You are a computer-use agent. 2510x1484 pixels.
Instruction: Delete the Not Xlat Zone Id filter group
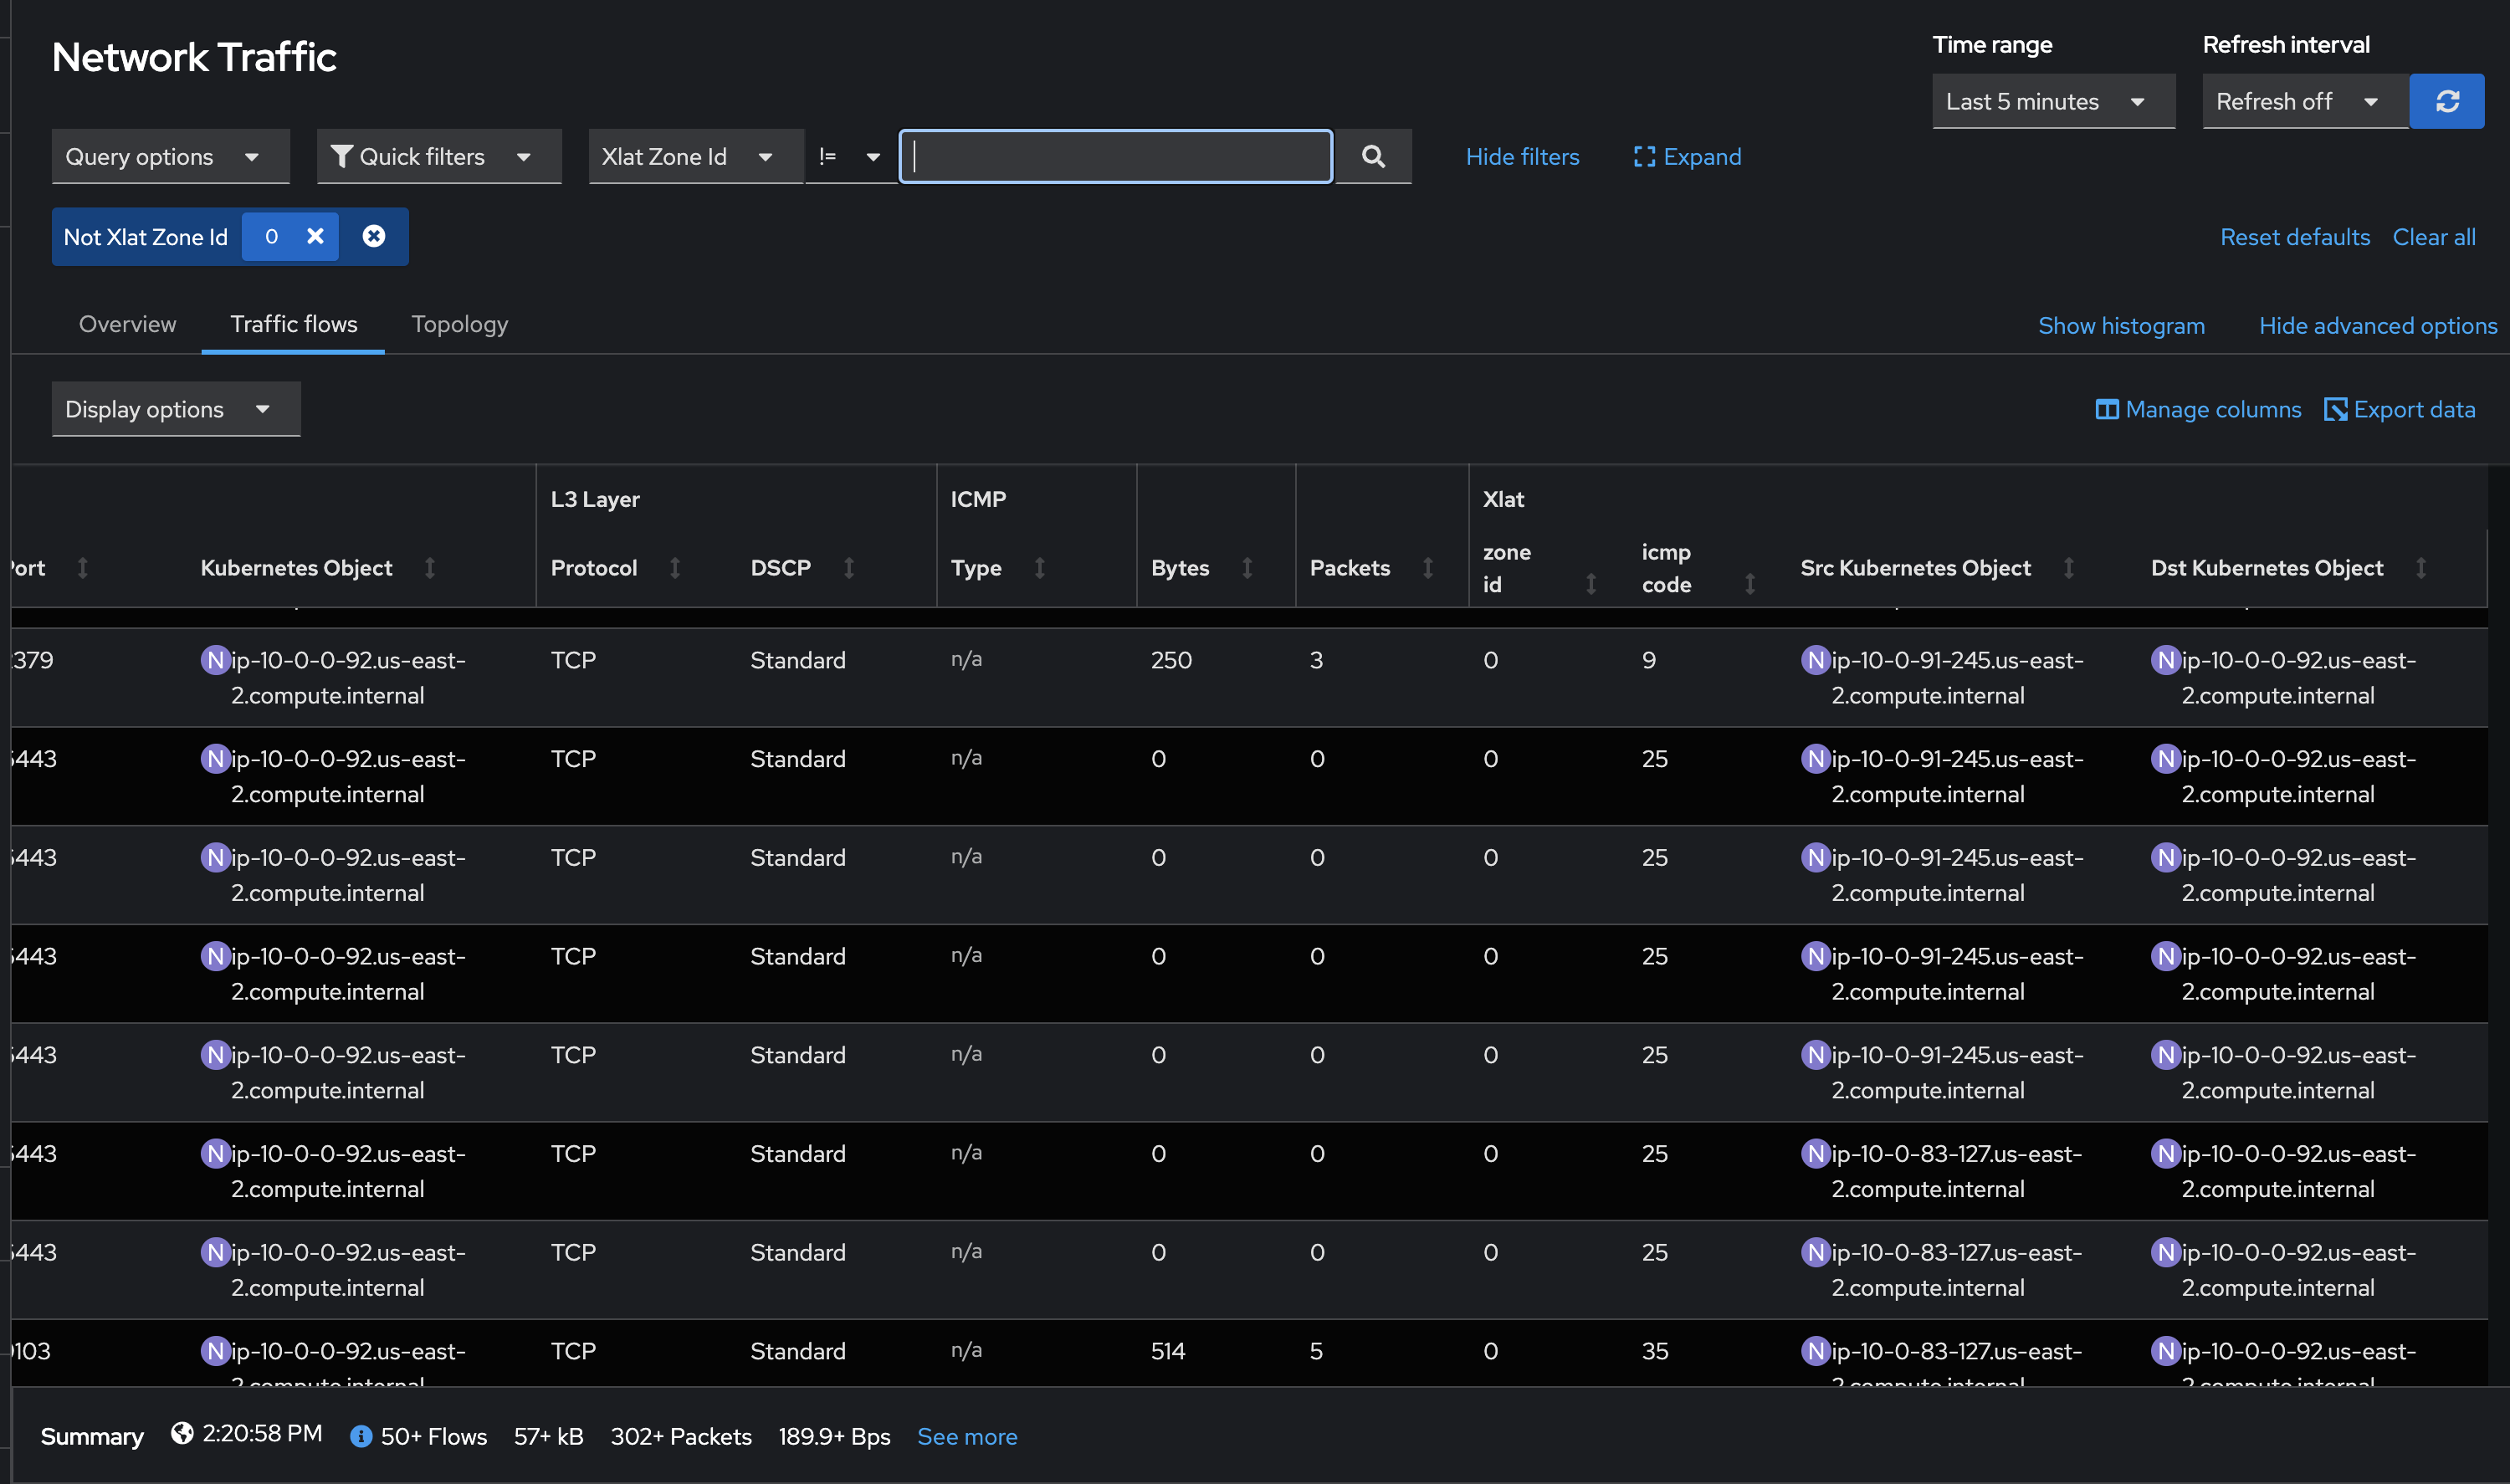pos(374,236)
